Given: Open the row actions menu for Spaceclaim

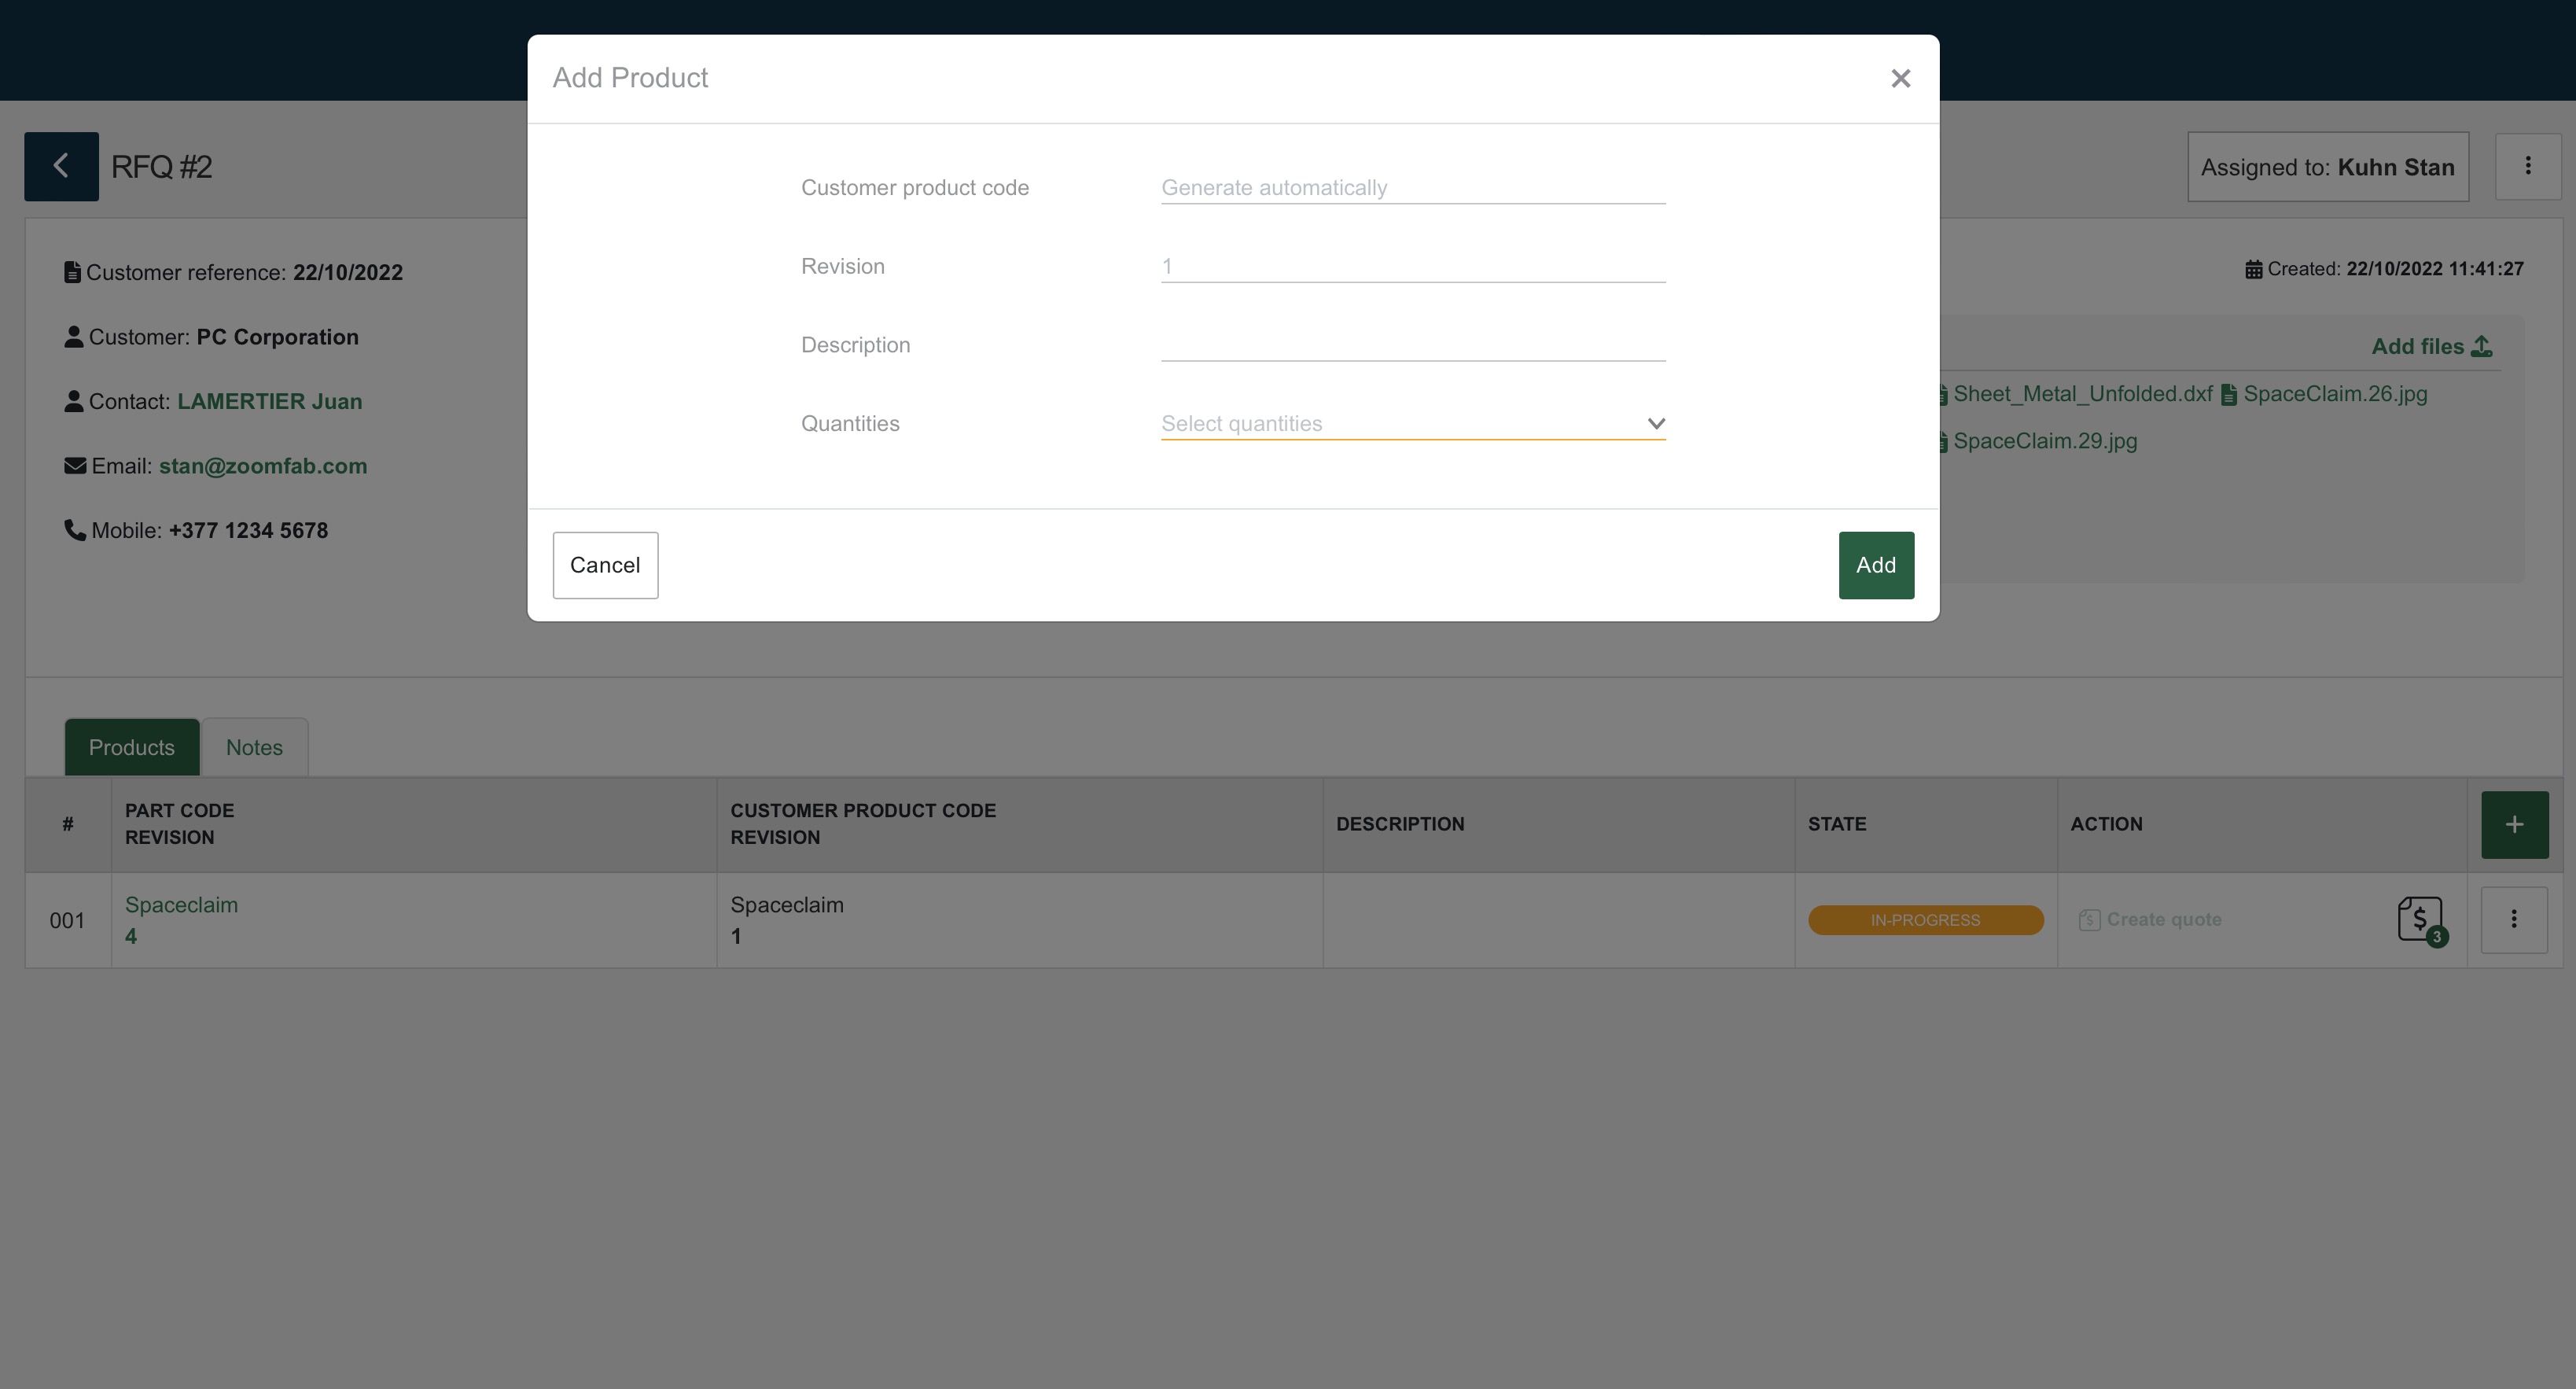Looking at the screenshot, I should coord(2513,919).
